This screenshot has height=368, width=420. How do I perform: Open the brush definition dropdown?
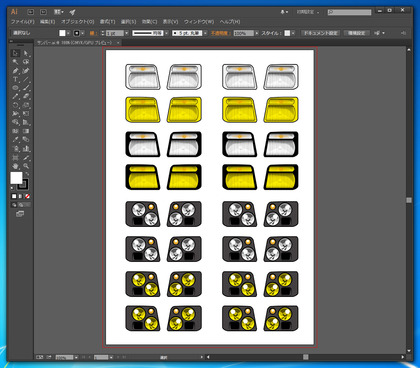click(x=205, y=33)
